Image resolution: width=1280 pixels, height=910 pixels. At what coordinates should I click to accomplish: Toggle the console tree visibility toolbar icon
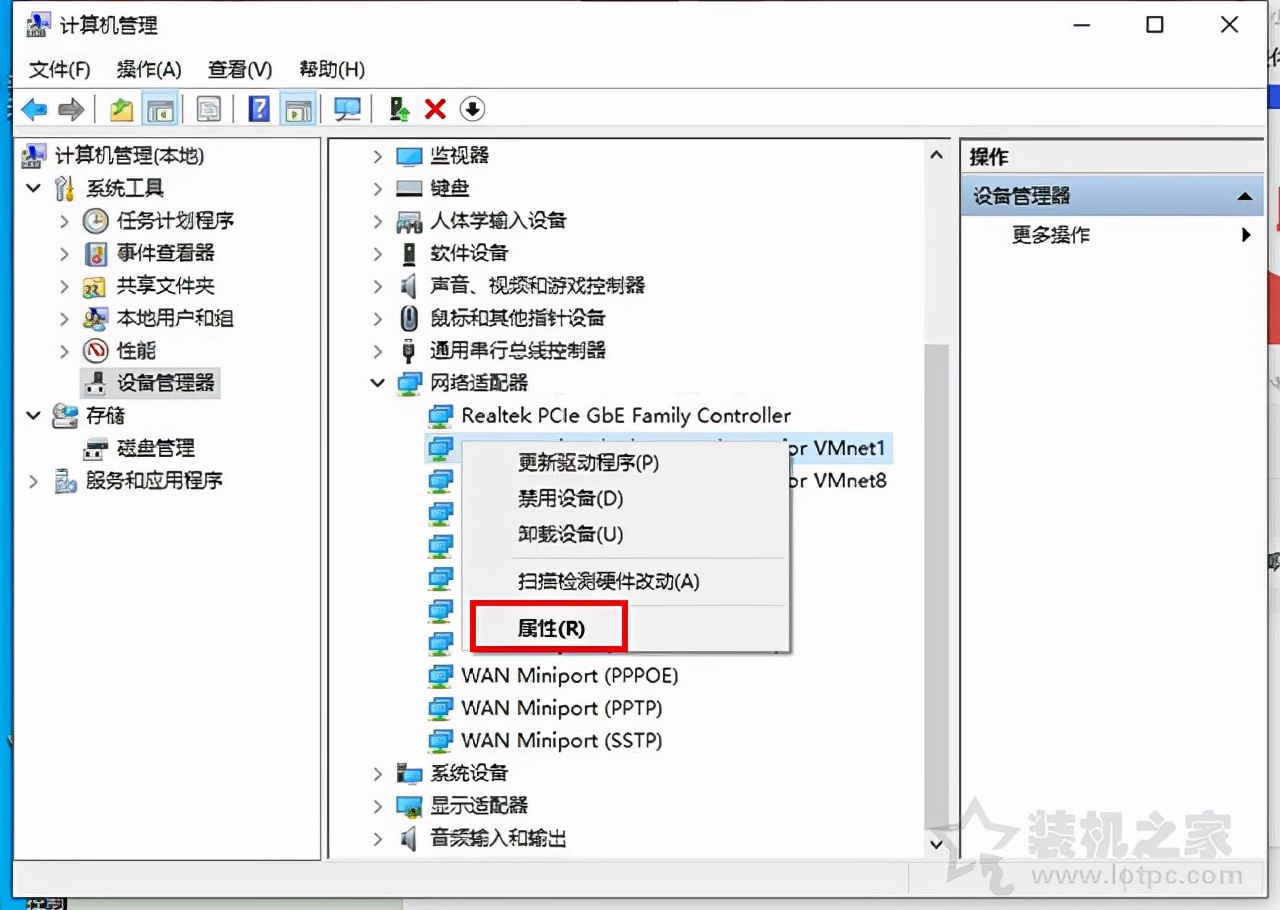click(161, 108)
